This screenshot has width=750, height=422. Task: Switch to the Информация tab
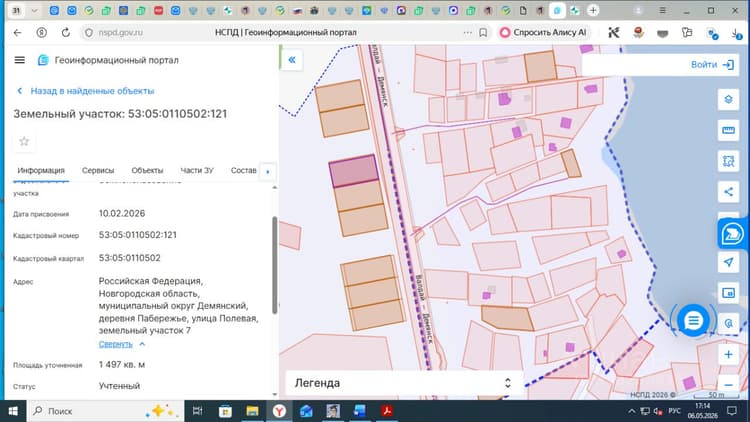click(41, 170)
